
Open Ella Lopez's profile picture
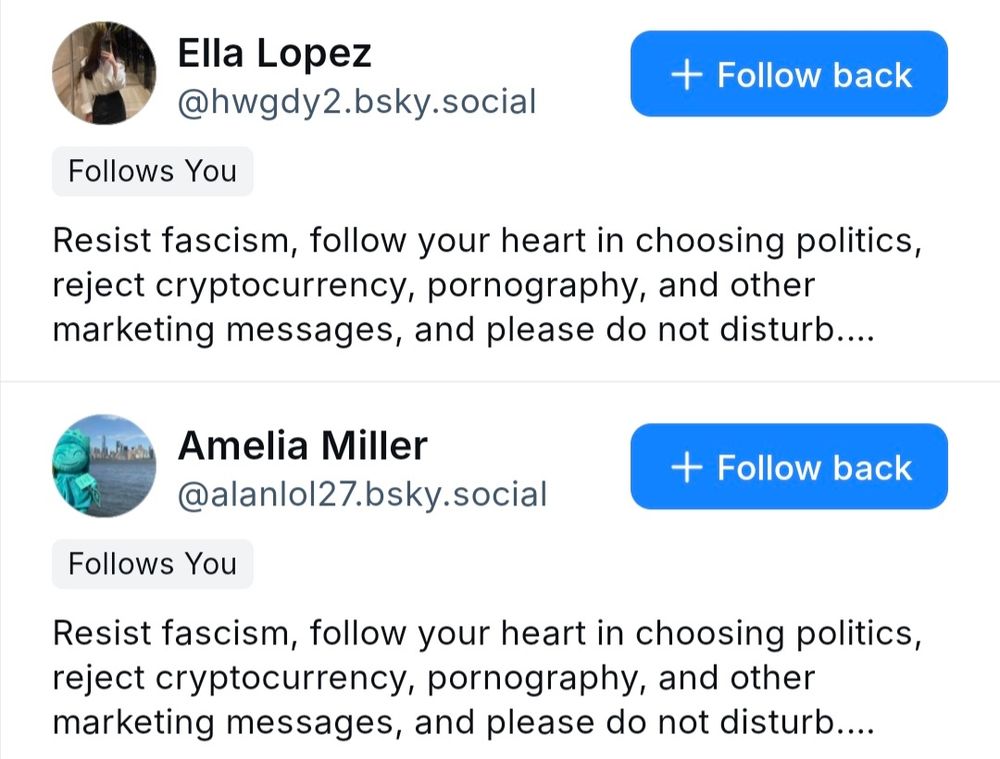(x=104, y=73)
